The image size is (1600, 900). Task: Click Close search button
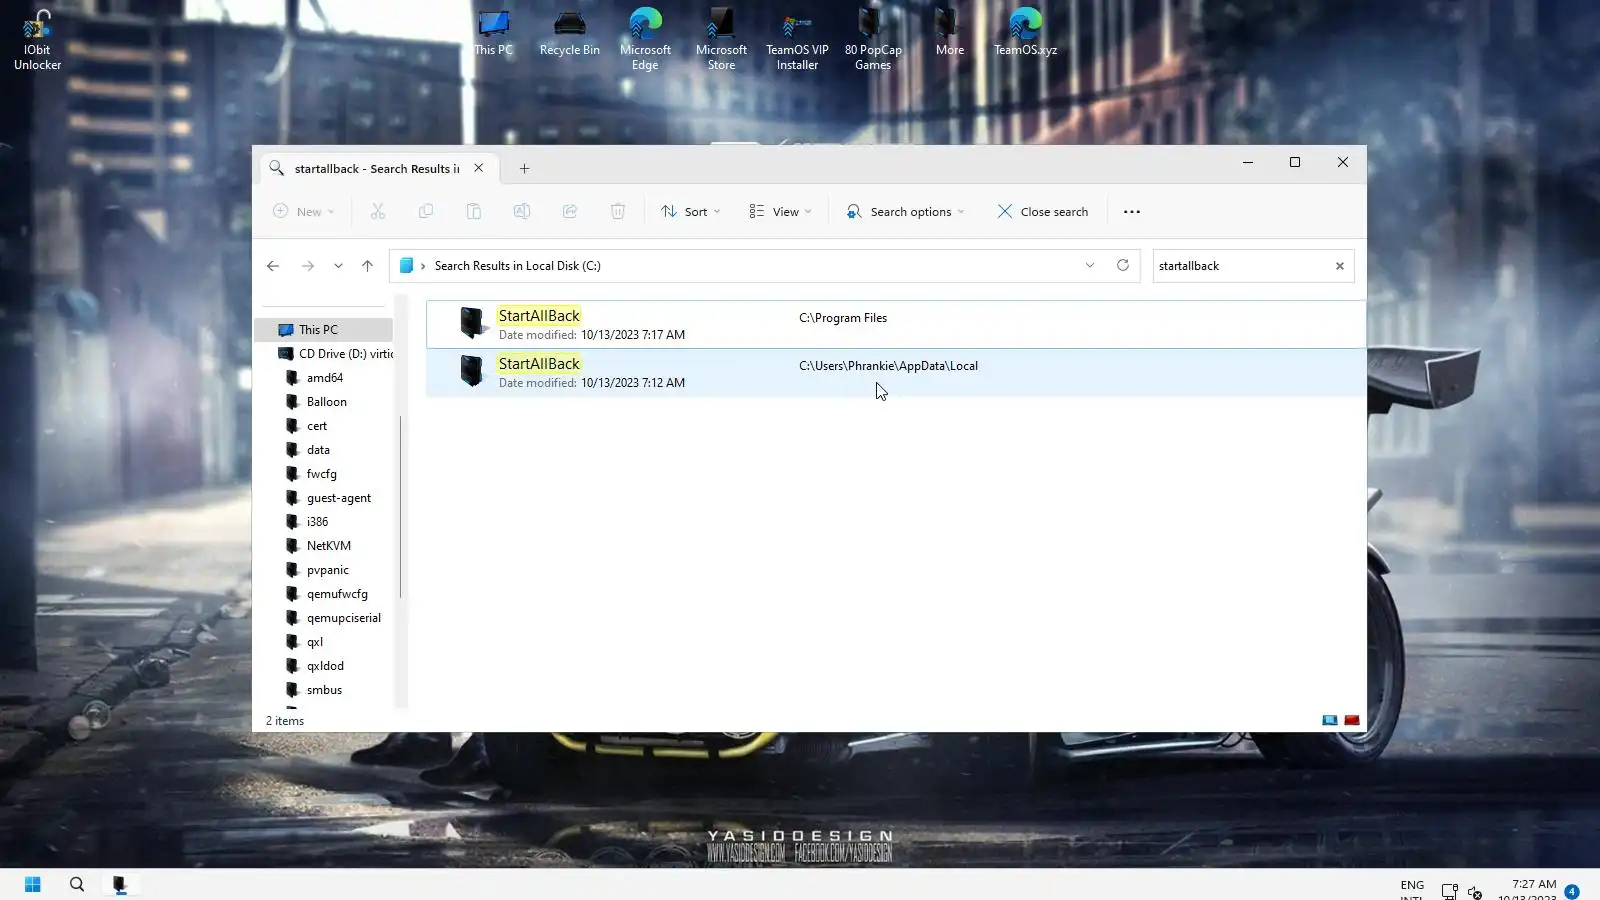1043,211
